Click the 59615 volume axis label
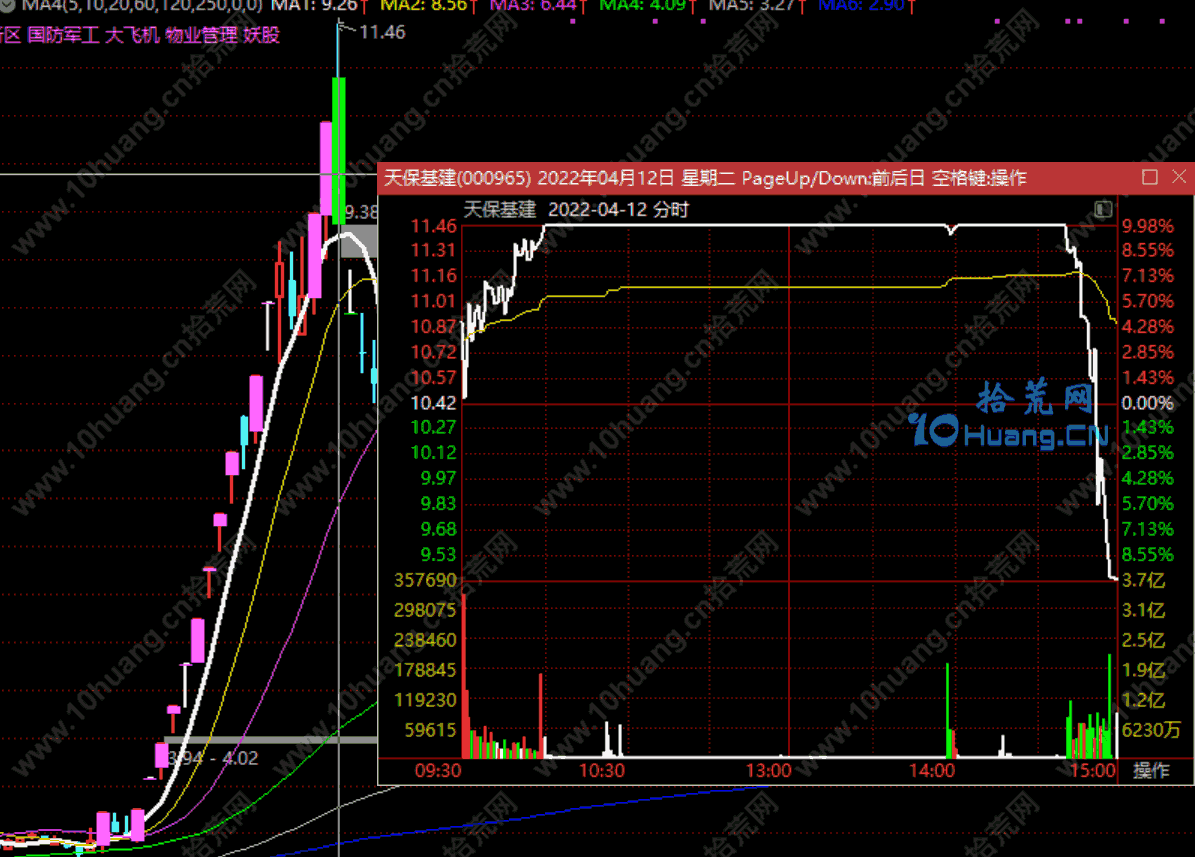Viewport: 1195px width, 857px height. [430, 730]
